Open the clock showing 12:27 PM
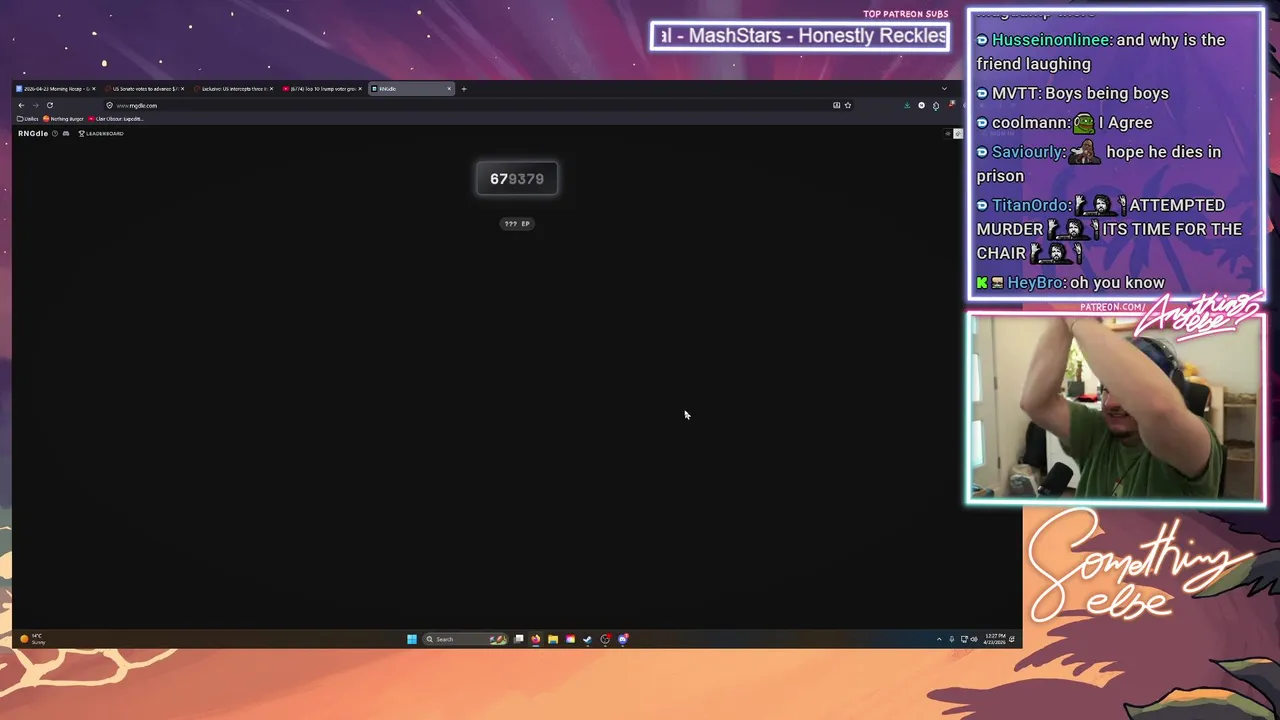Viewport: 1280px width, 720px height. [x=995, y=639]
